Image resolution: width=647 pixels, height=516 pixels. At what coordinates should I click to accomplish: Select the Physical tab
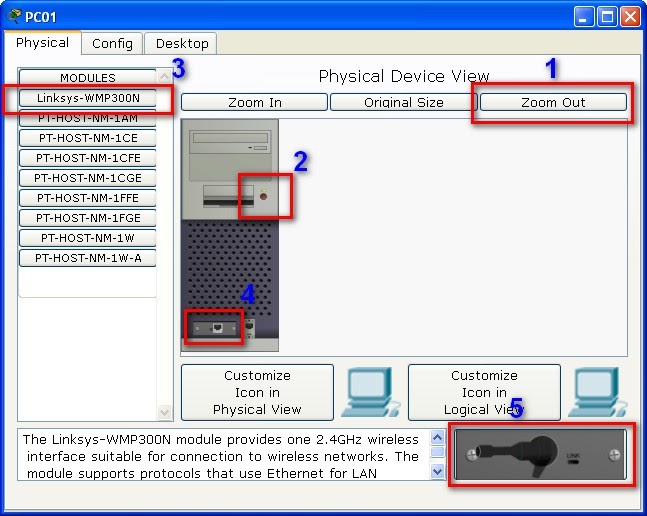coord(42,42)
